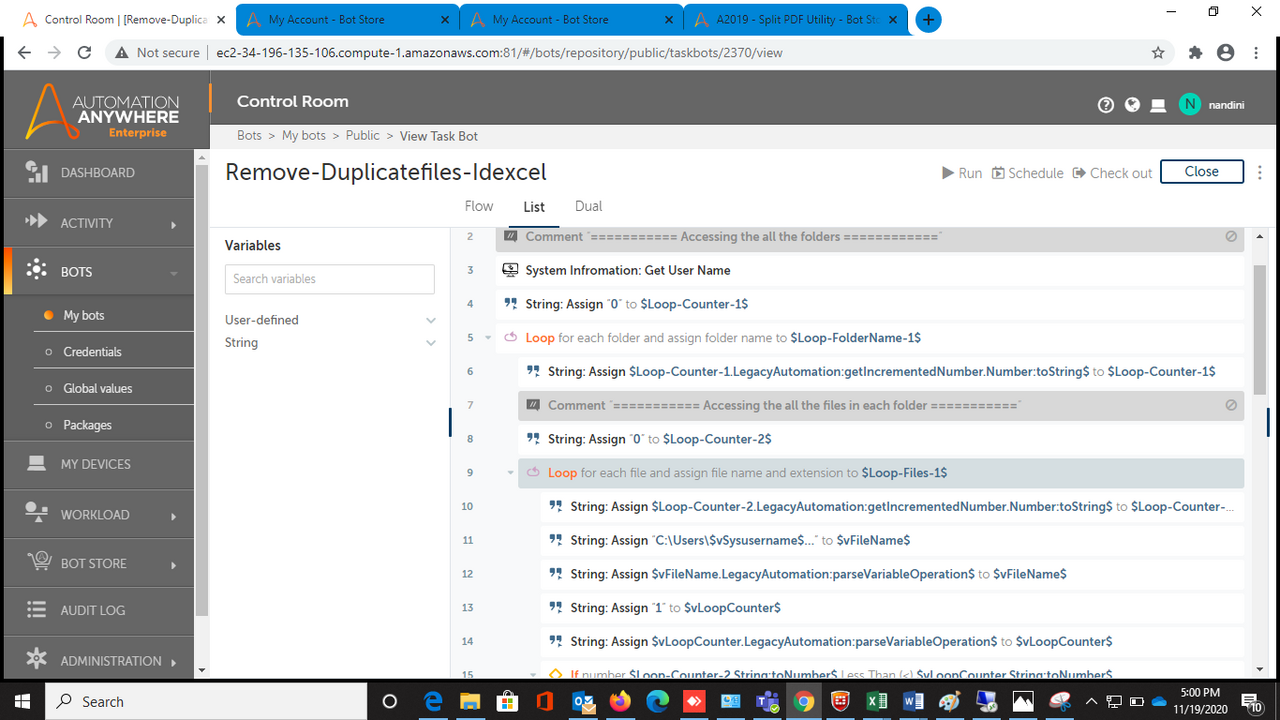Viewport: 1280px width, 720px height.
Task: Select row 4 String Assign Loop-Counter-1
Action: click(870, 304)
